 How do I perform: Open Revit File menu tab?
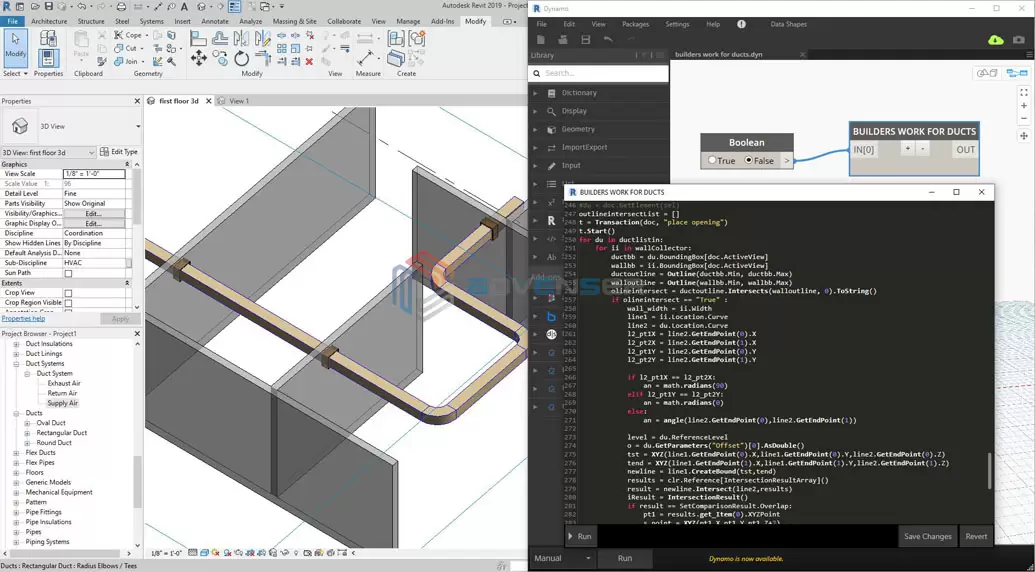(13, 21)
